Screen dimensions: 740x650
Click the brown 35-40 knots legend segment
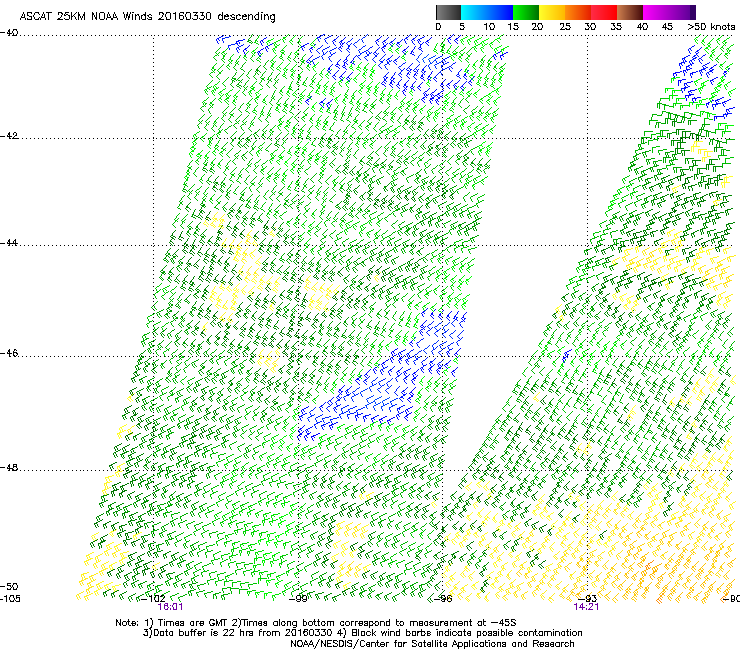point(630,12)
